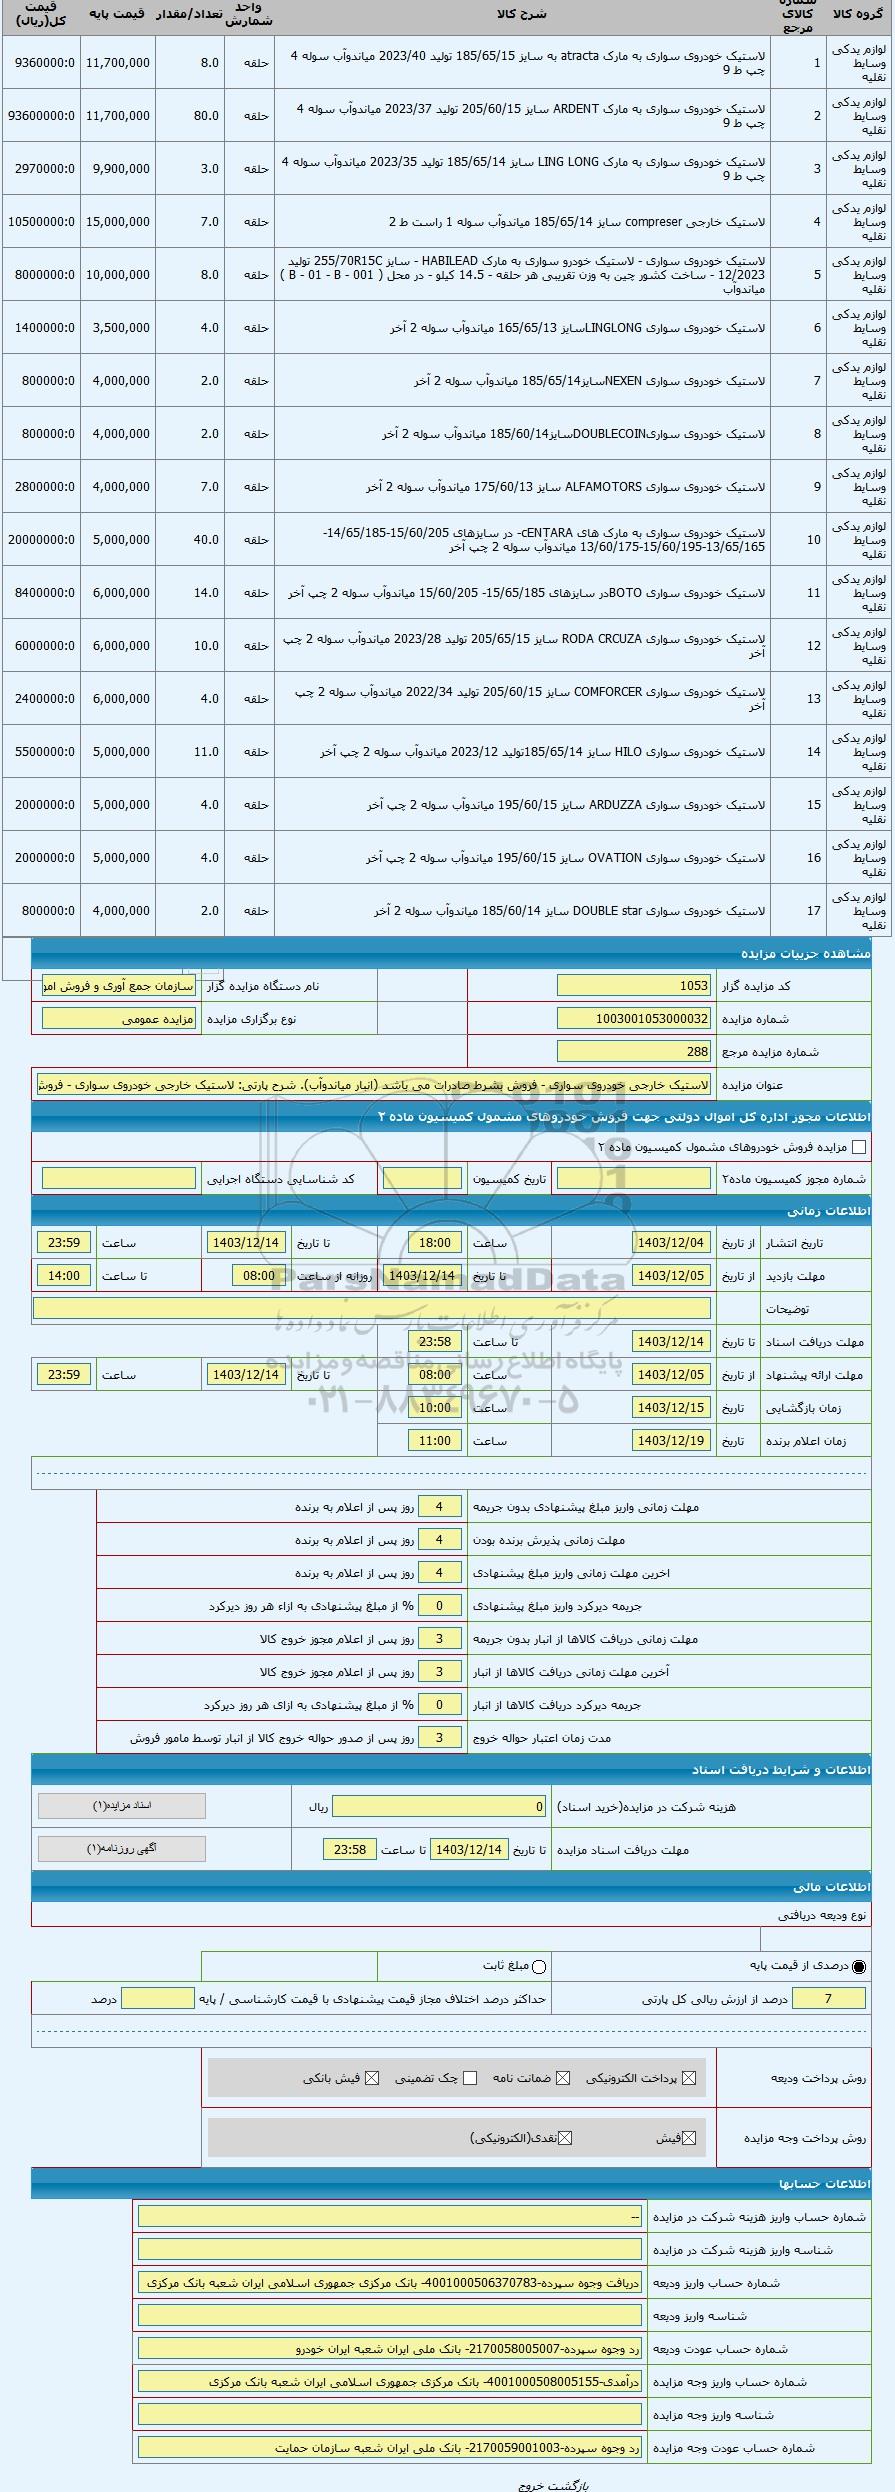Click the empty 'تاریخ کمیسیون' field
Image resolution: width=895 pixels, height=2492 pixels.
[422, 1178]
